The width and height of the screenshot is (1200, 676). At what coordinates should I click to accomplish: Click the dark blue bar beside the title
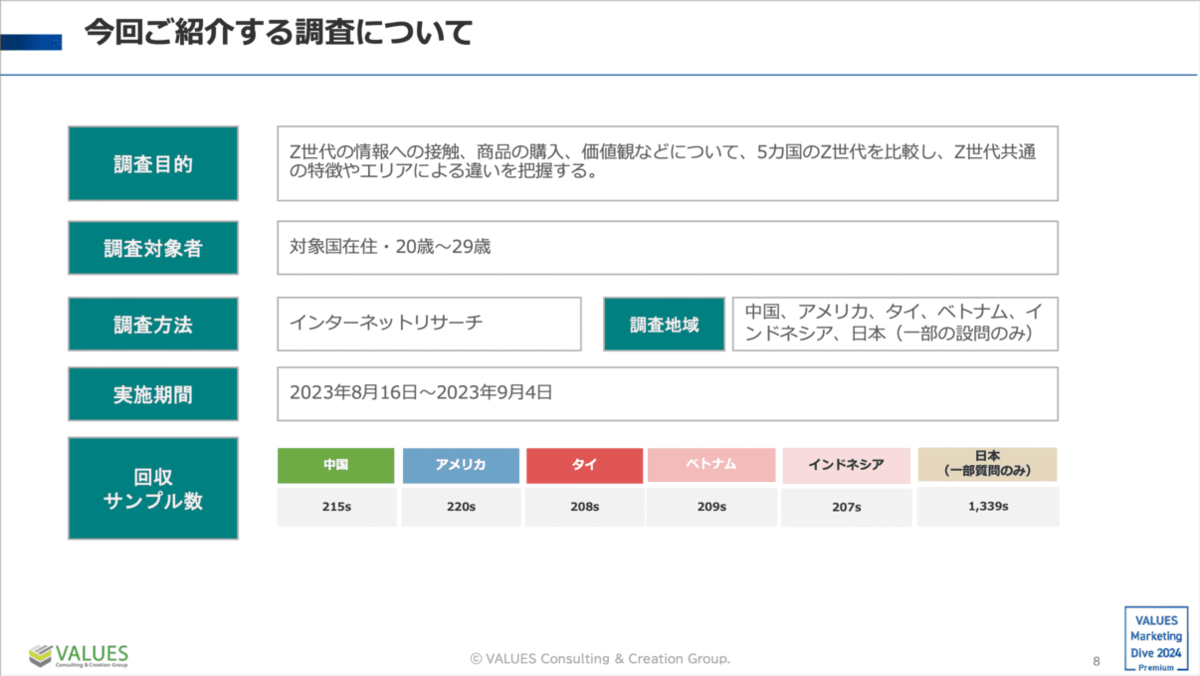click(31, 41)
